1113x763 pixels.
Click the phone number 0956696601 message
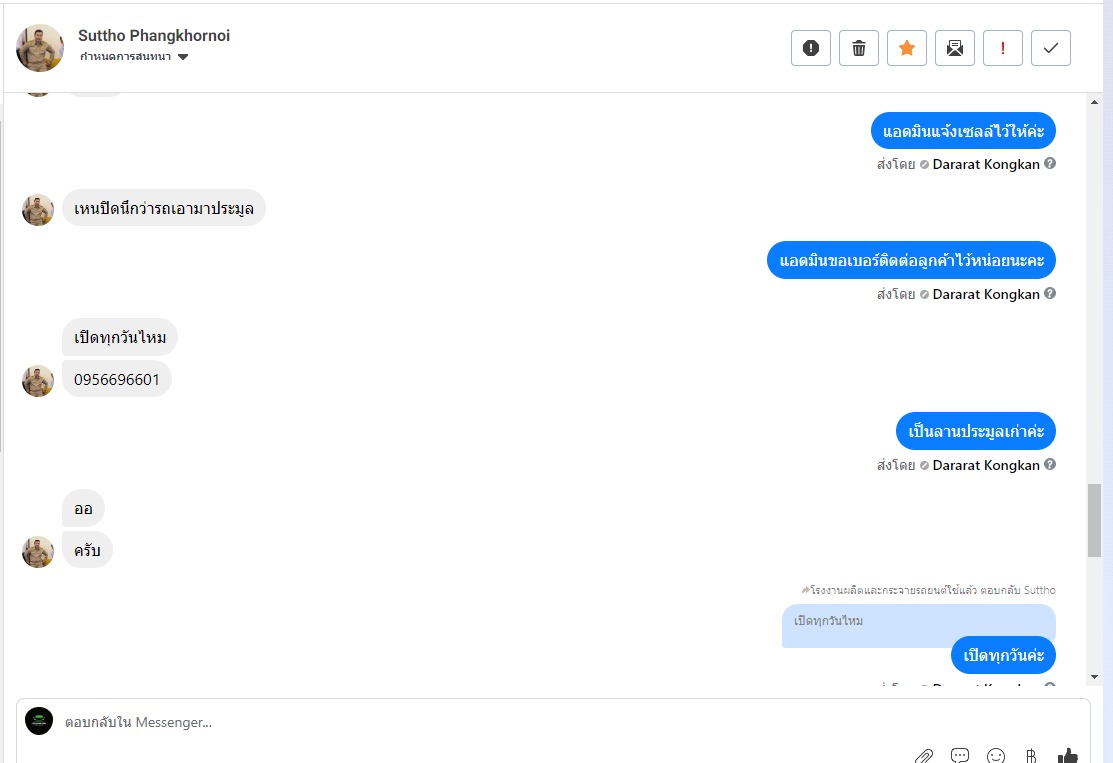coord(117,379)
